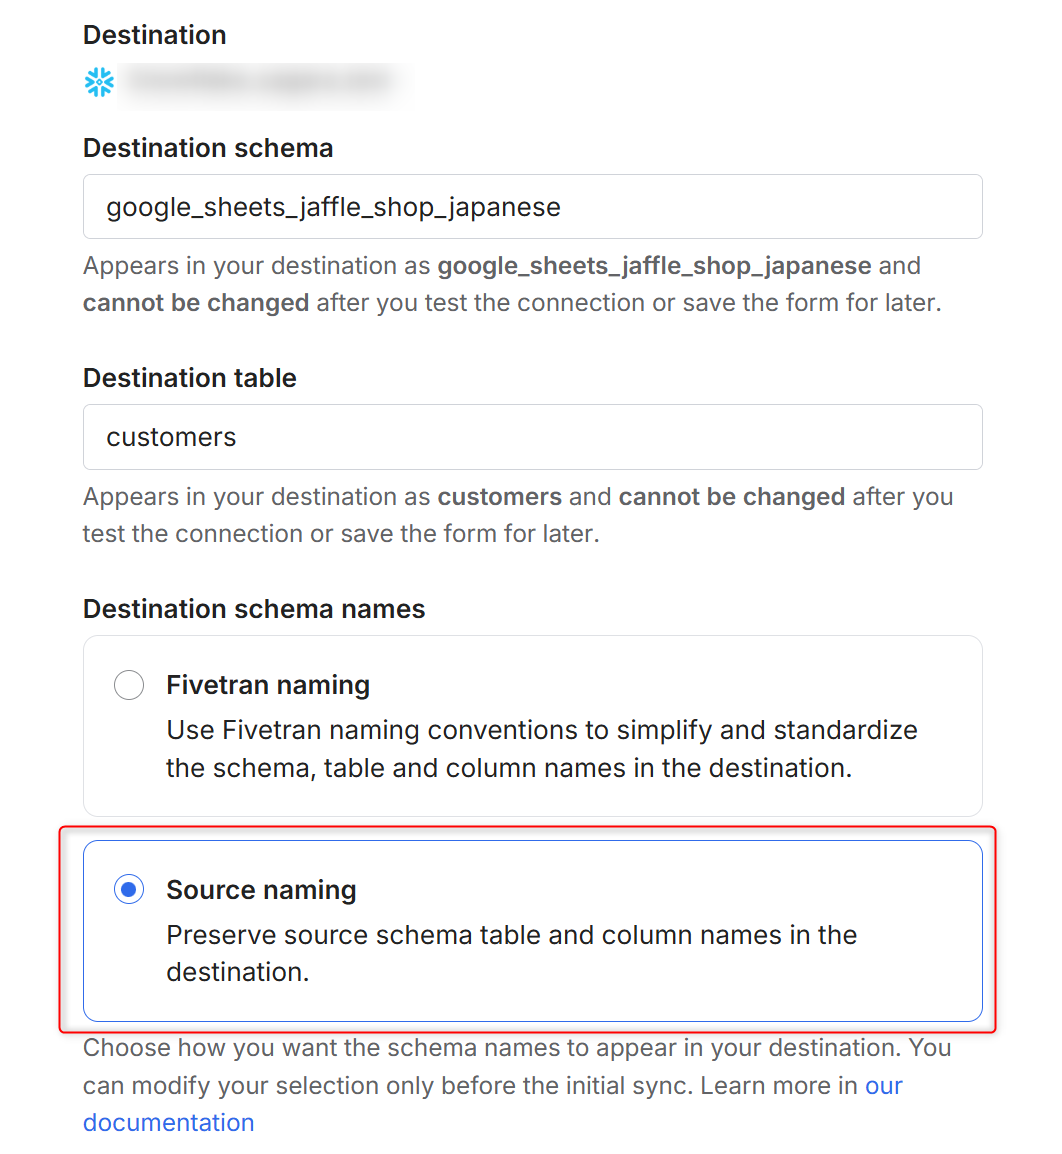The height and width of the screenshot is (1154, 1062).
Task: Click the "test the connection" line under Destination table
Action: point(340,534)
